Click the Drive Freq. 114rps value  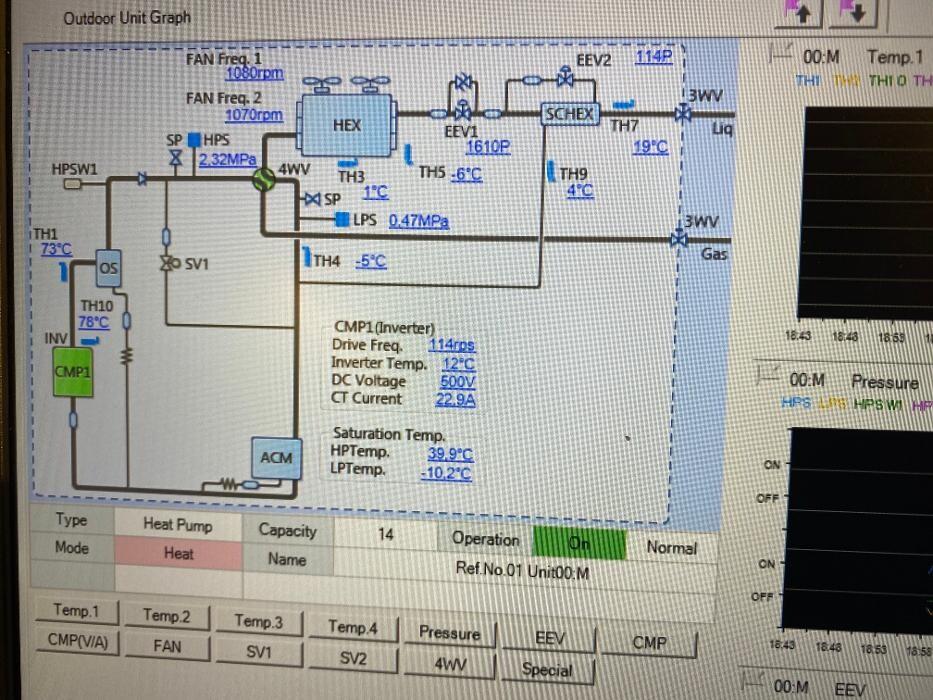(451, 345)
